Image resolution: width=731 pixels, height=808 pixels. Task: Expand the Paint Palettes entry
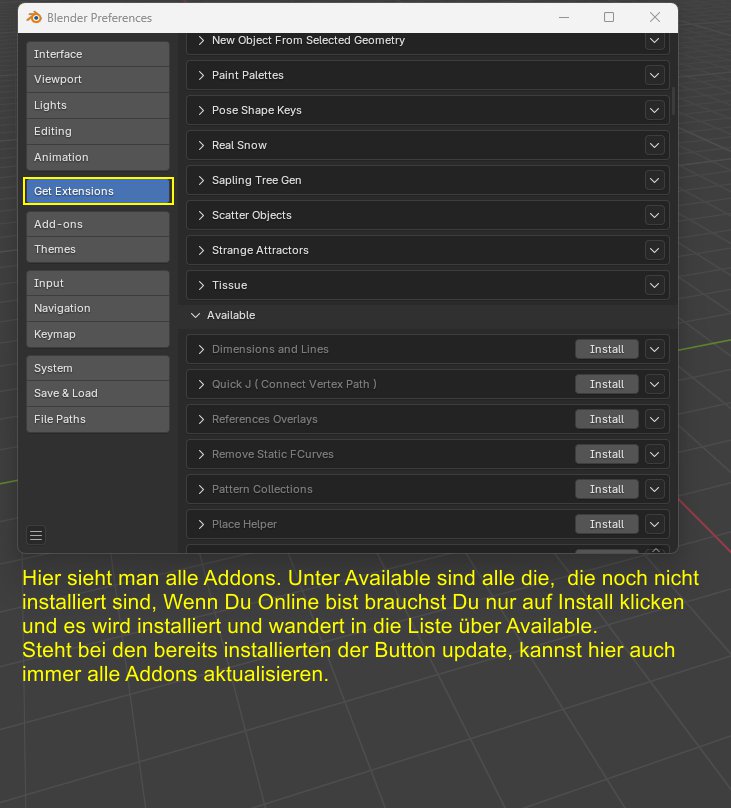(201, 75)
